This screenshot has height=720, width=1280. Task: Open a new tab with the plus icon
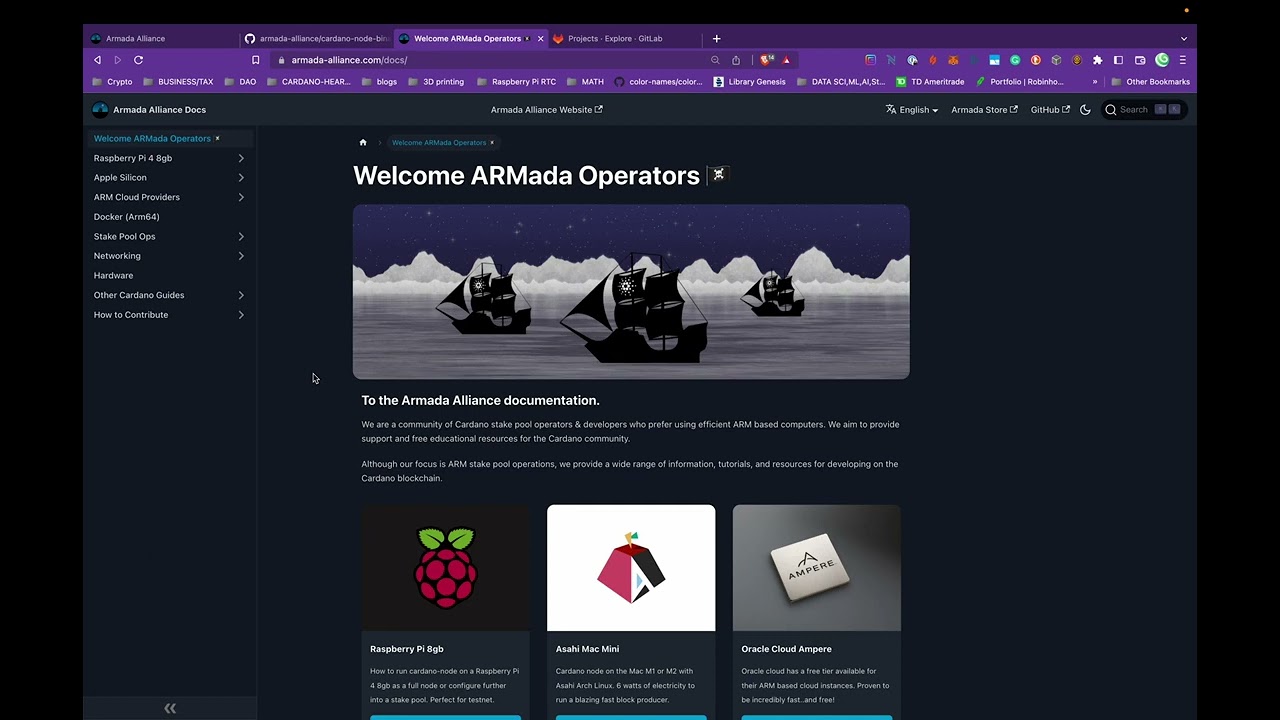[716, 38]
